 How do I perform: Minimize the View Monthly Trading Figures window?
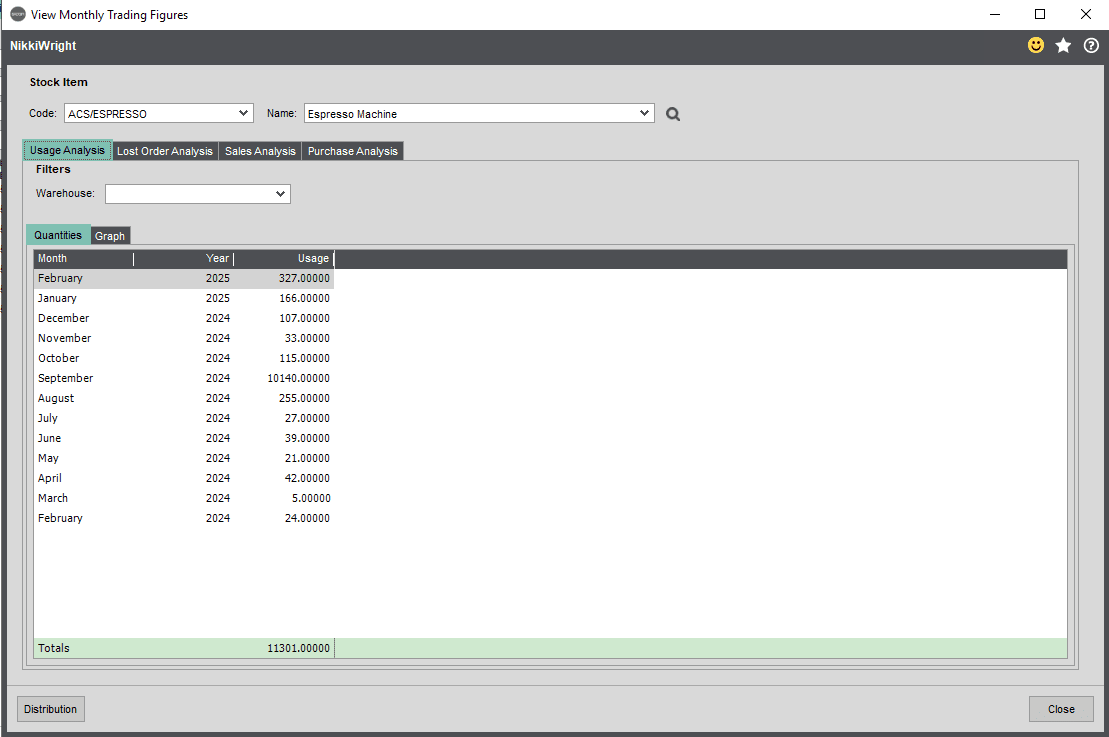click(x=995, y=14)
